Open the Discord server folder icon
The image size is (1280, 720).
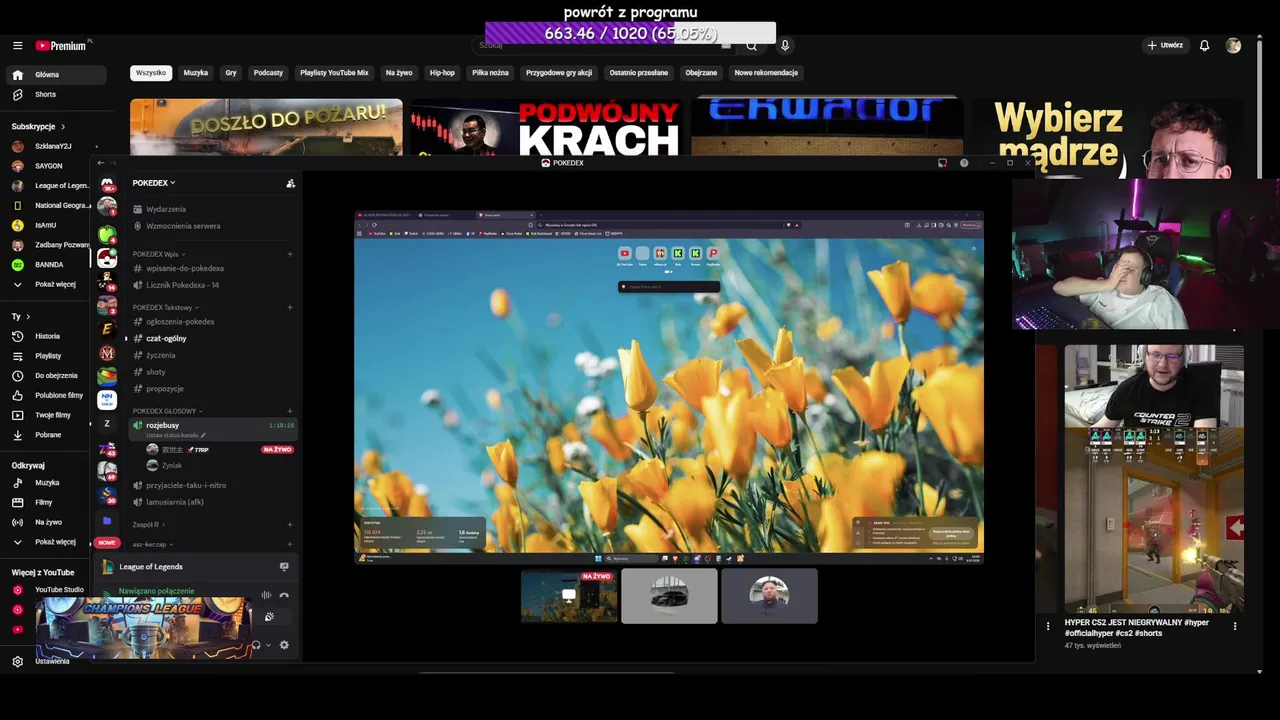pyautogui.click(x=107, y=521)
